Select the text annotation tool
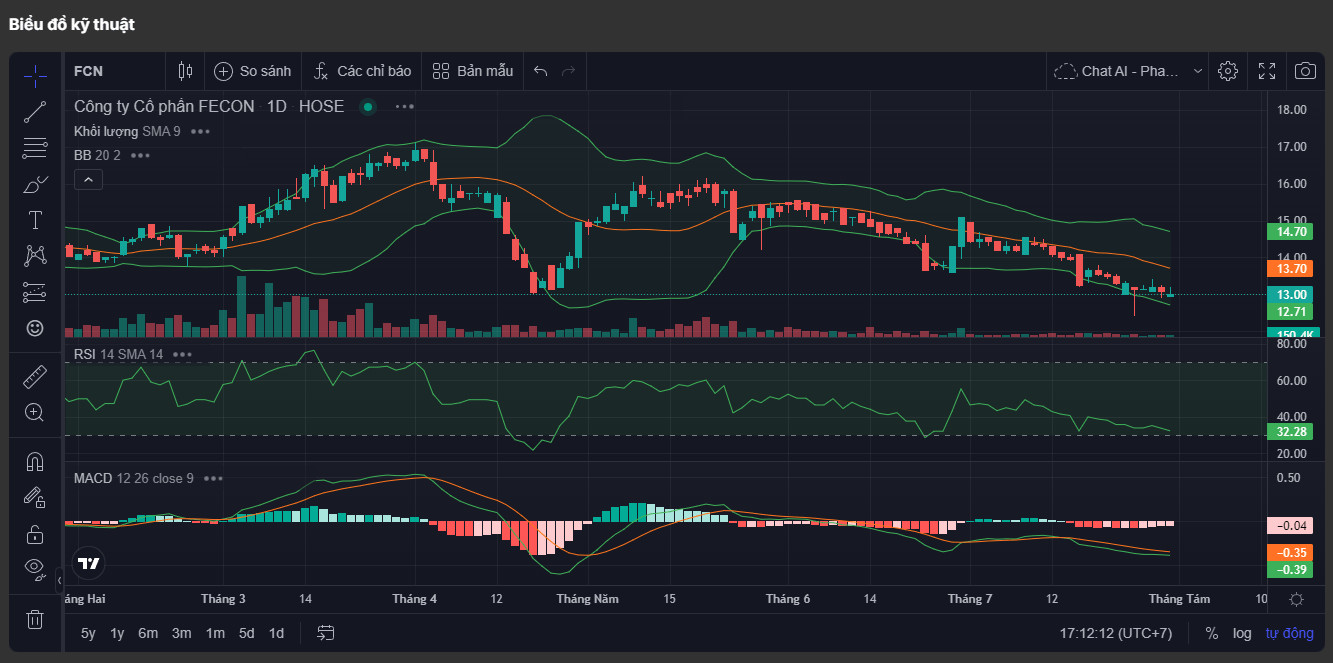The width and height of the screenshot is (1333, 663). pos(35,220)
